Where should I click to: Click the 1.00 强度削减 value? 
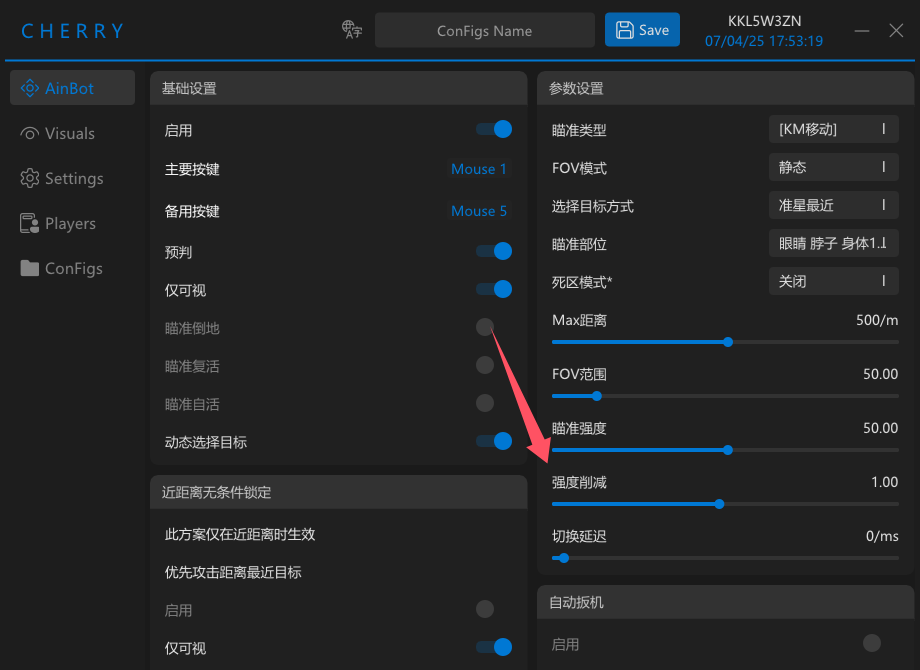pyautogui.click(x=884, y=482)
